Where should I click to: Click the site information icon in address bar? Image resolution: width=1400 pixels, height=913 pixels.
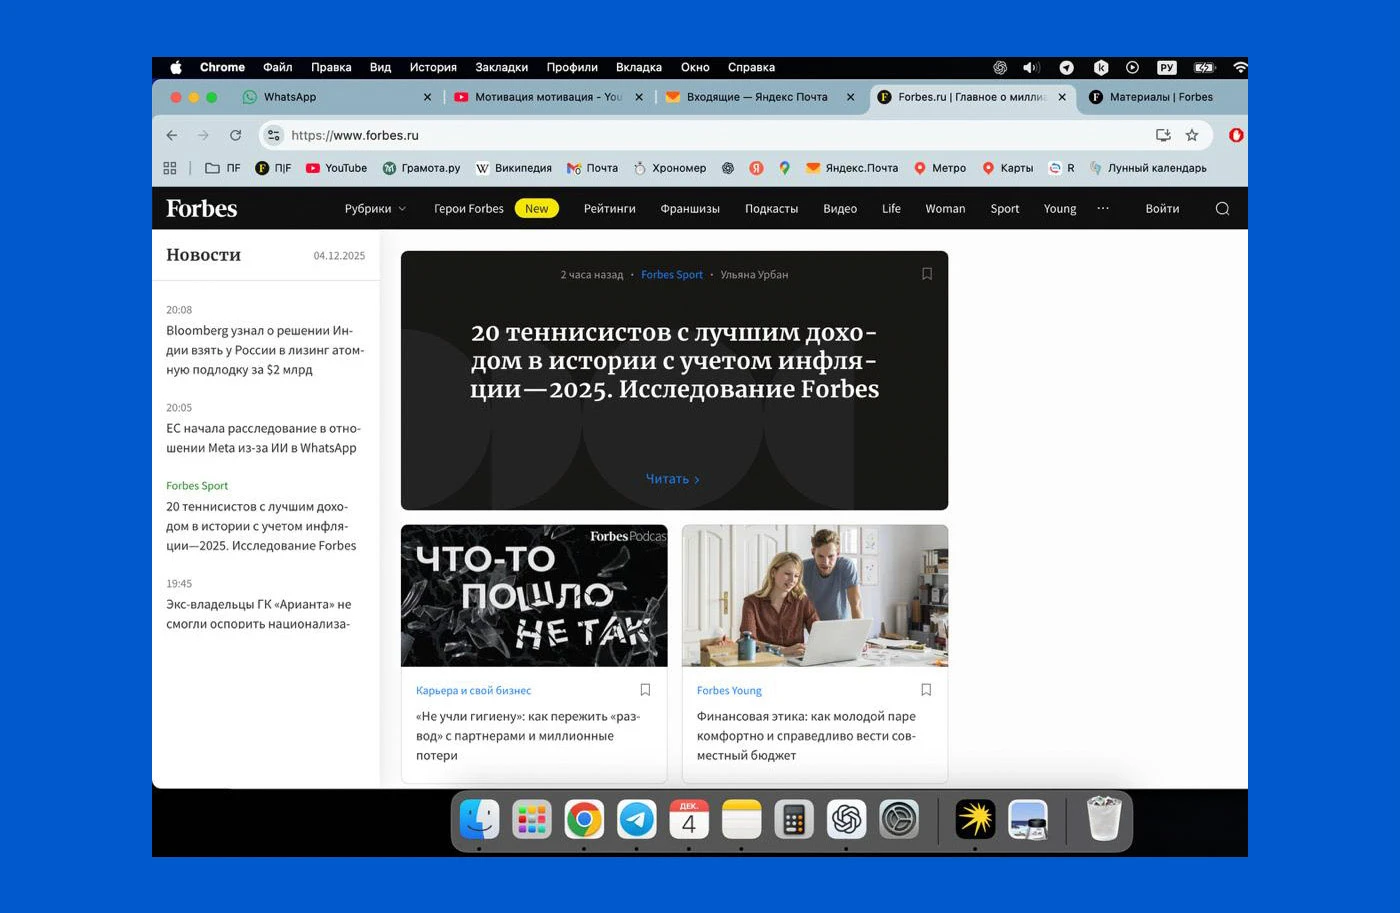(274, 135)
